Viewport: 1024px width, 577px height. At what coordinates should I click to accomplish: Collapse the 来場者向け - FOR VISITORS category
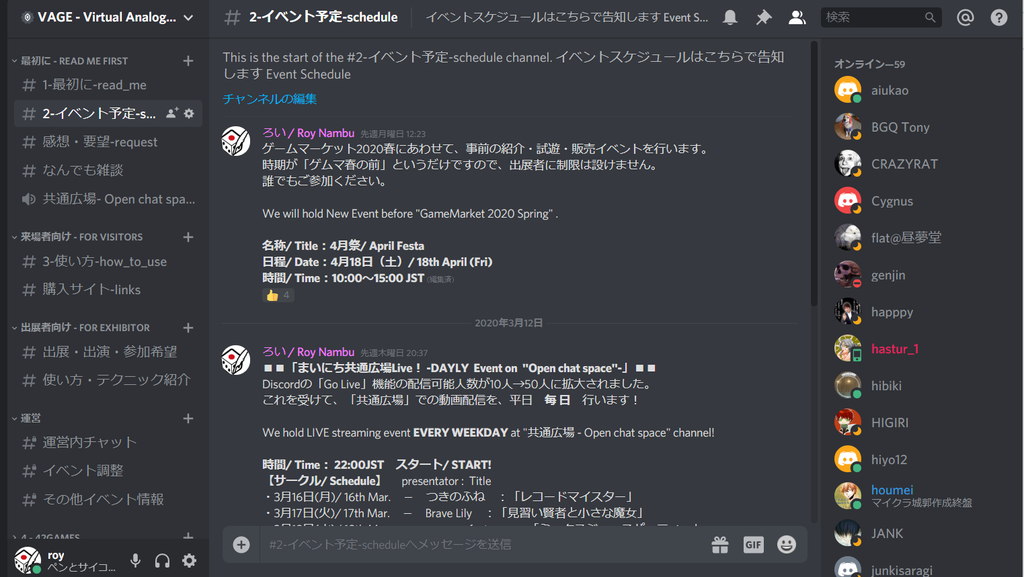coord(81,237)
